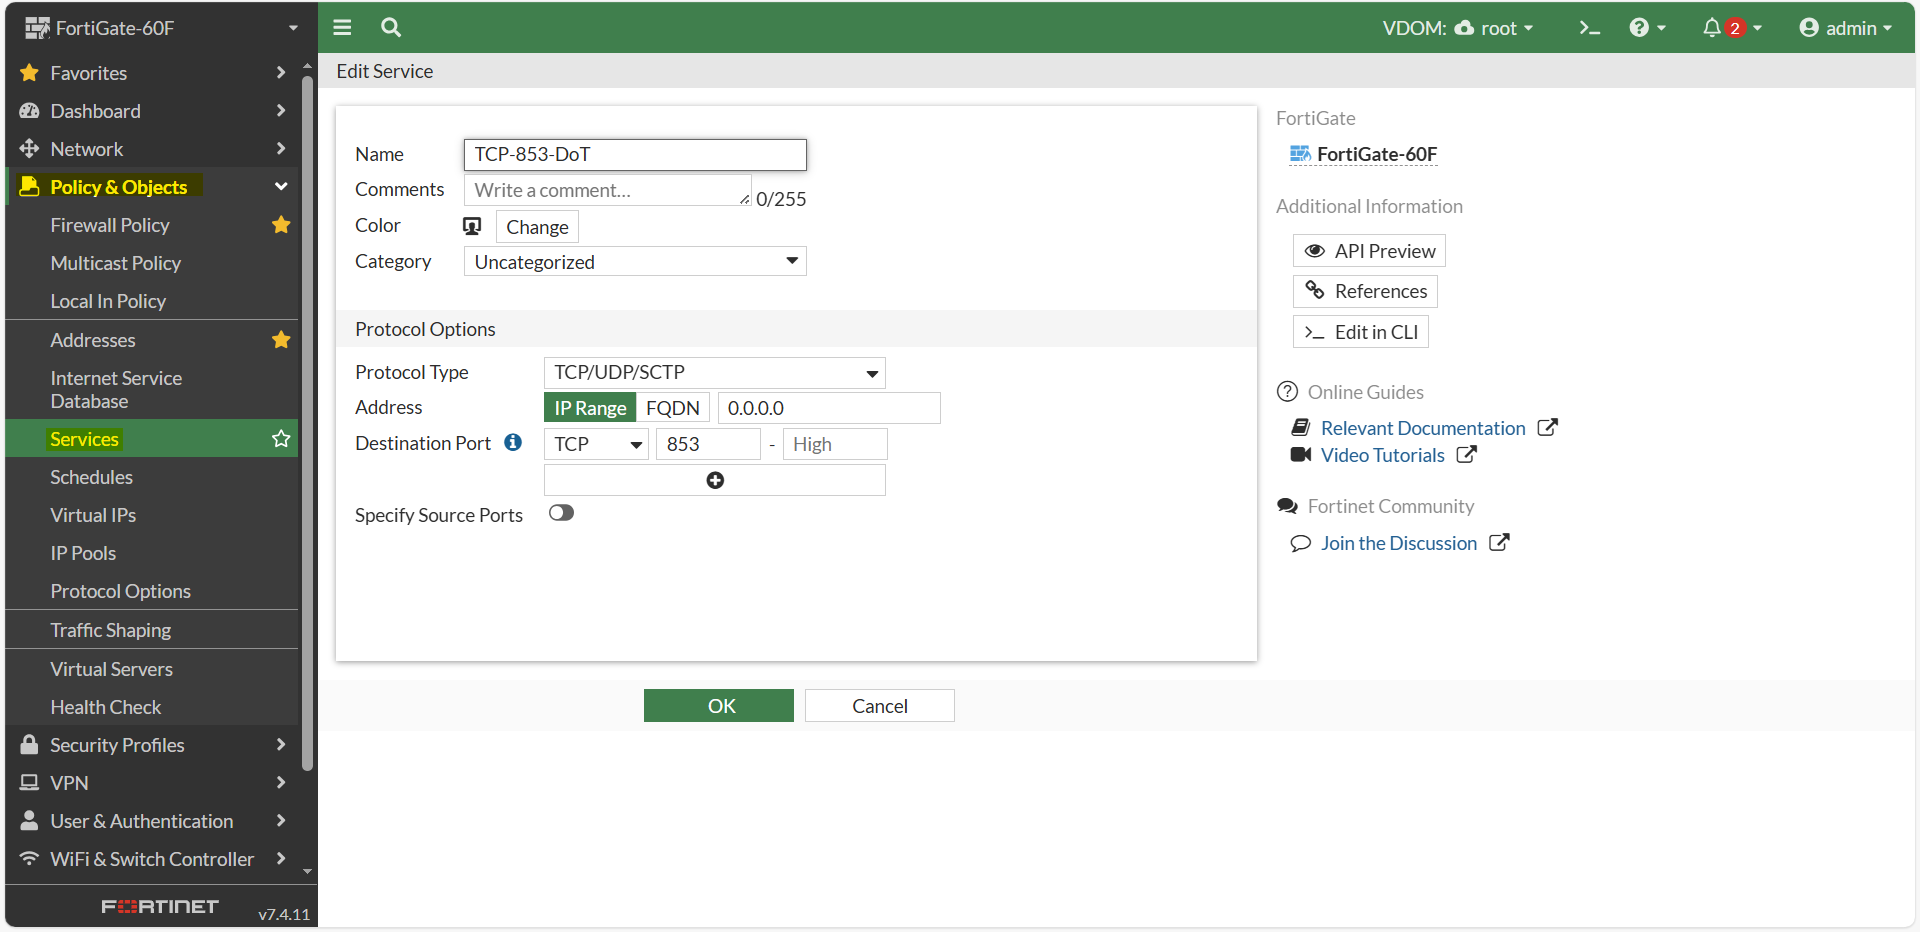Open the CLI console icon in header
Viewport: 1920px width, 932px height.
tap(1589, 28)
